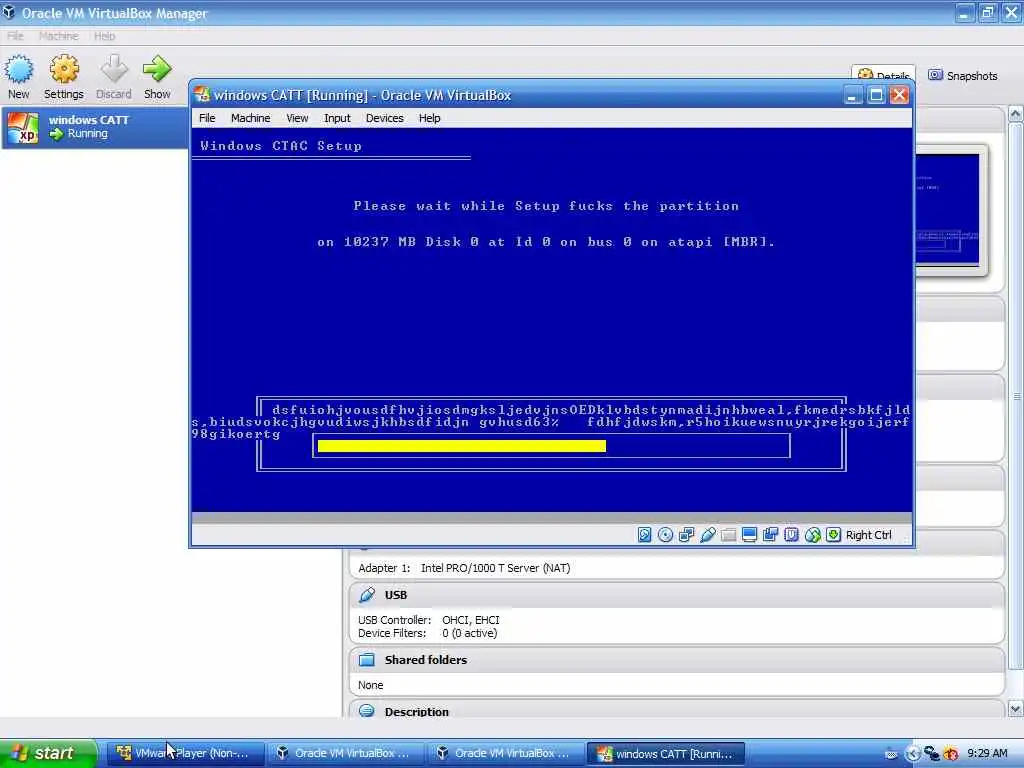Click 'OHCI, EHCI' USB controller value
1024x768 pixels.
tap(471, 620)
